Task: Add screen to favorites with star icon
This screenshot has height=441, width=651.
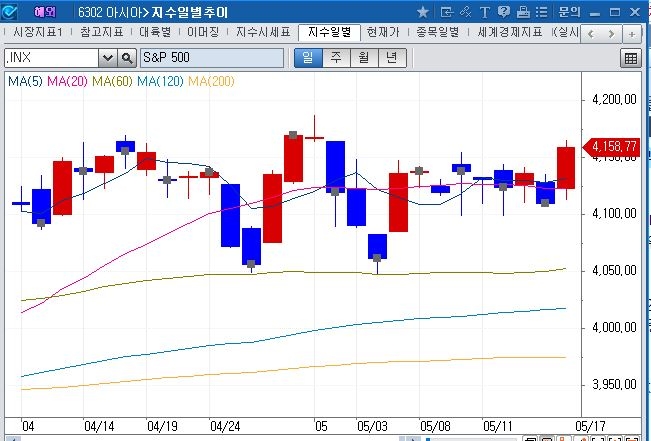Action: (423, 12)
